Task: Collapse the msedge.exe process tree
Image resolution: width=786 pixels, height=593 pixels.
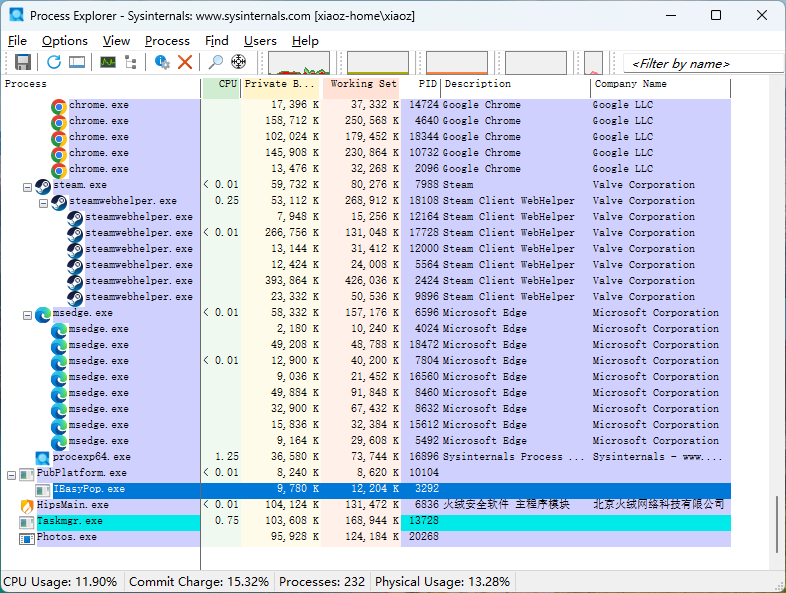Action: [27, 314]
